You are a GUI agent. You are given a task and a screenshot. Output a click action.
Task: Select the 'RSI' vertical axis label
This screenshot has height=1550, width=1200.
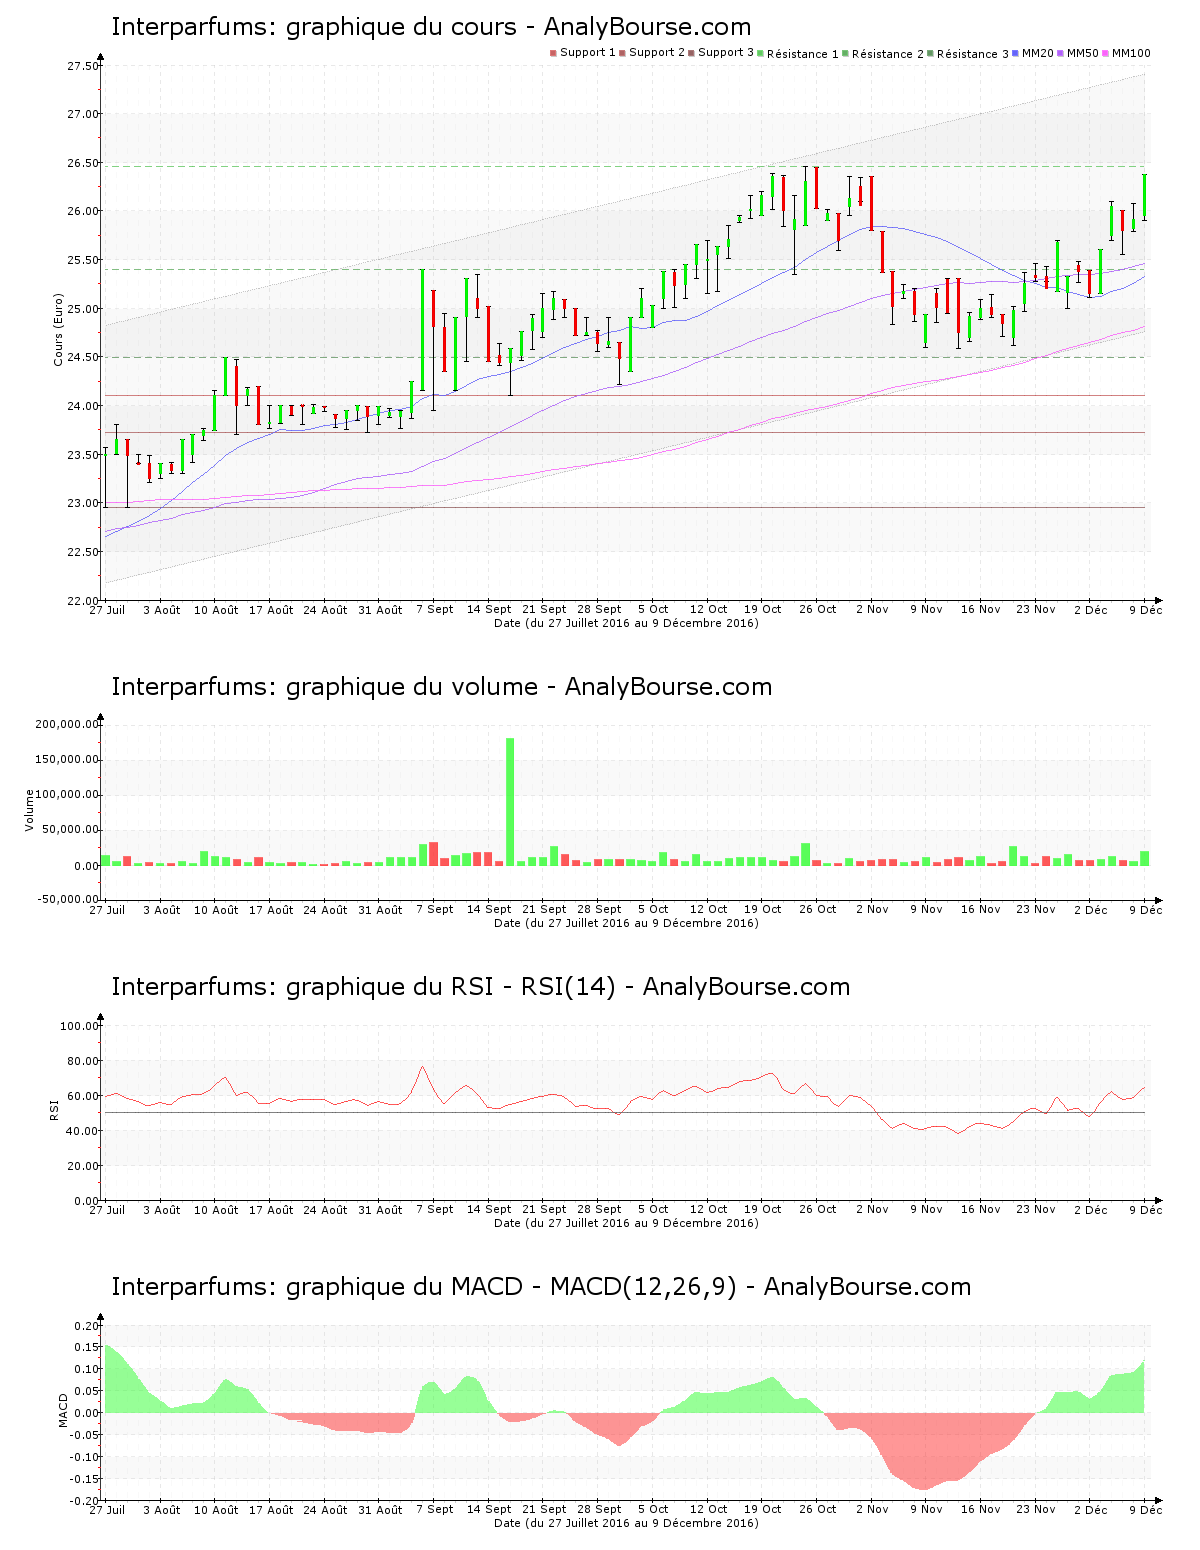pos(54,1109)
